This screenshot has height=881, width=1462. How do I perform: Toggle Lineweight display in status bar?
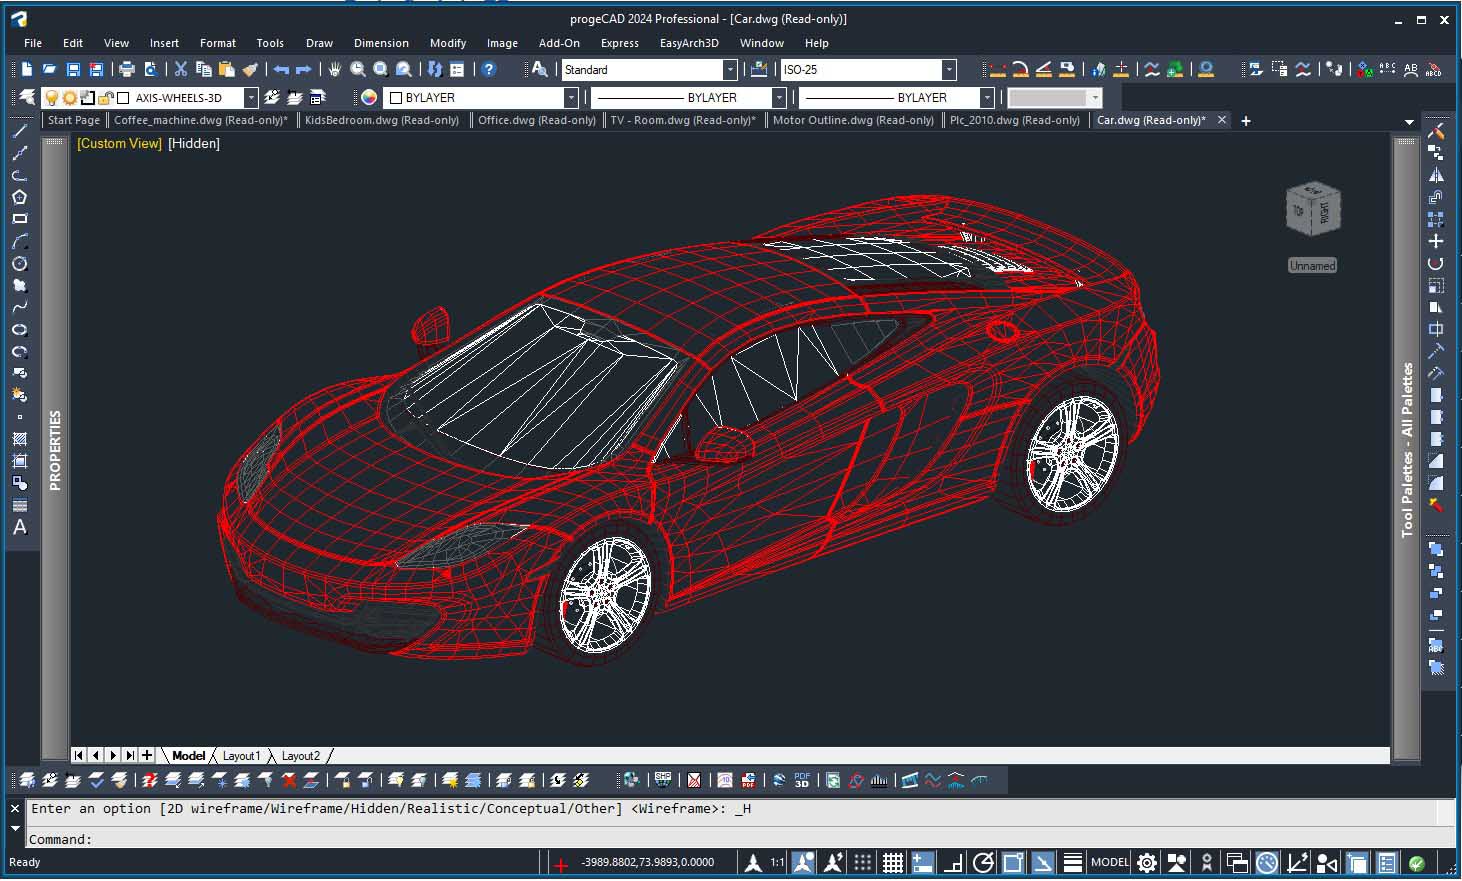(1072, 862)
